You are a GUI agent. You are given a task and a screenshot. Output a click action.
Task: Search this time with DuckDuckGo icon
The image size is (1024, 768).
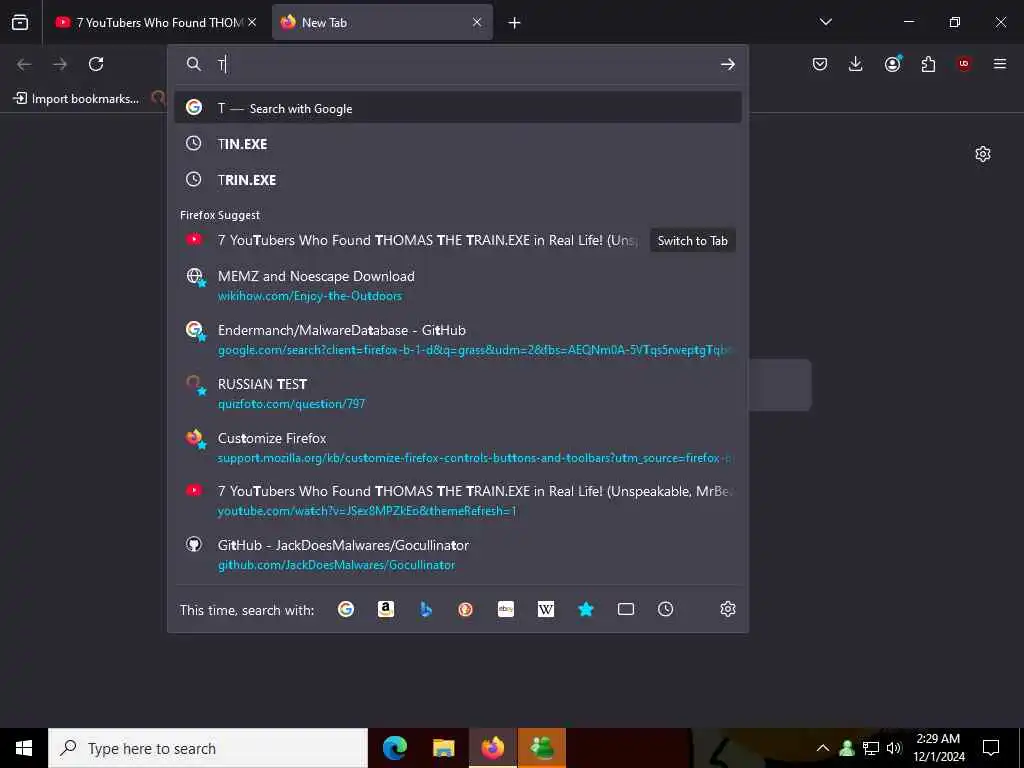coord(466,609)
